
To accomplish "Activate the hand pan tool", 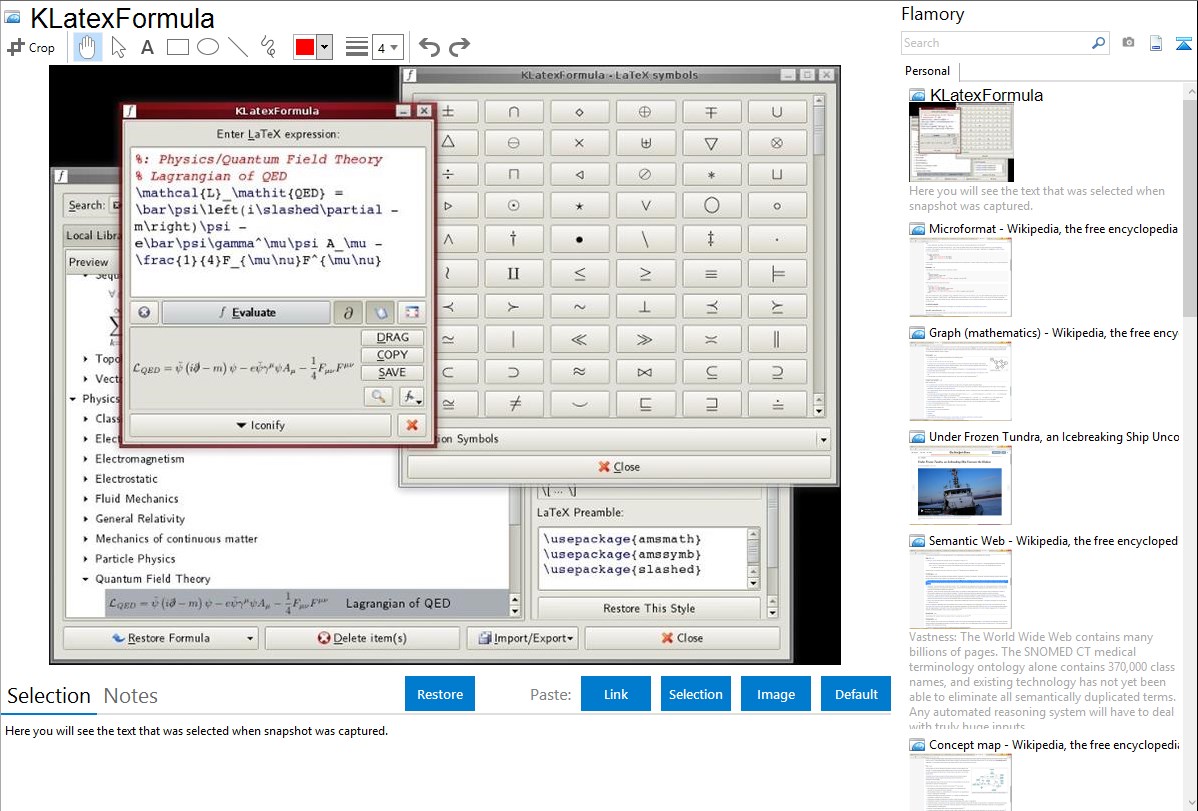I will 88,47.
